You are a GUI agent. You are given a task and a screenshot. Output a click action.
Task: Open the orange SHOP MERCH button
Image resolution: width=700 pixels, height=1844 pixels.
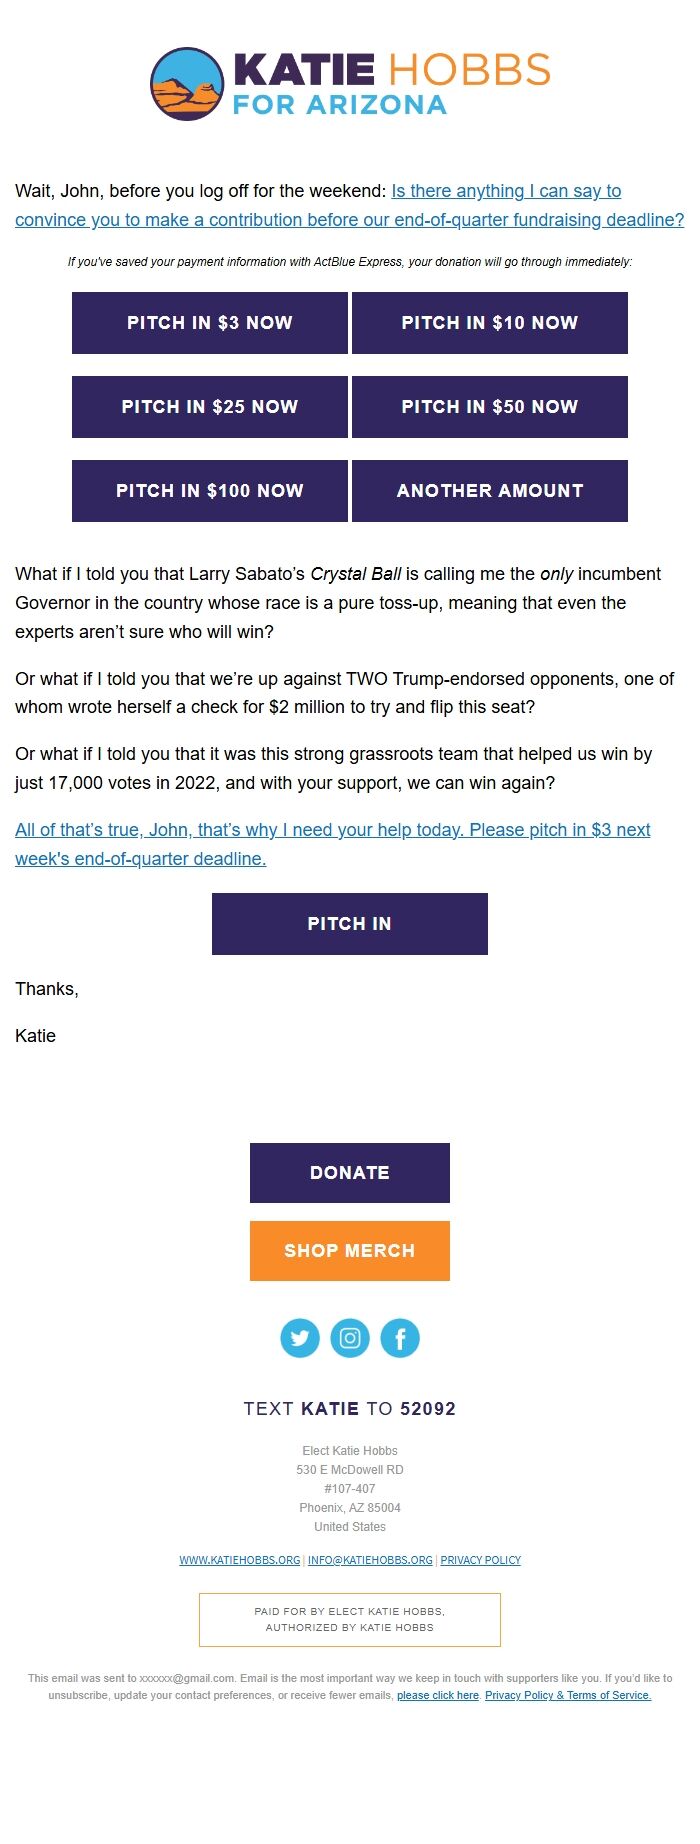[350, 1251]
